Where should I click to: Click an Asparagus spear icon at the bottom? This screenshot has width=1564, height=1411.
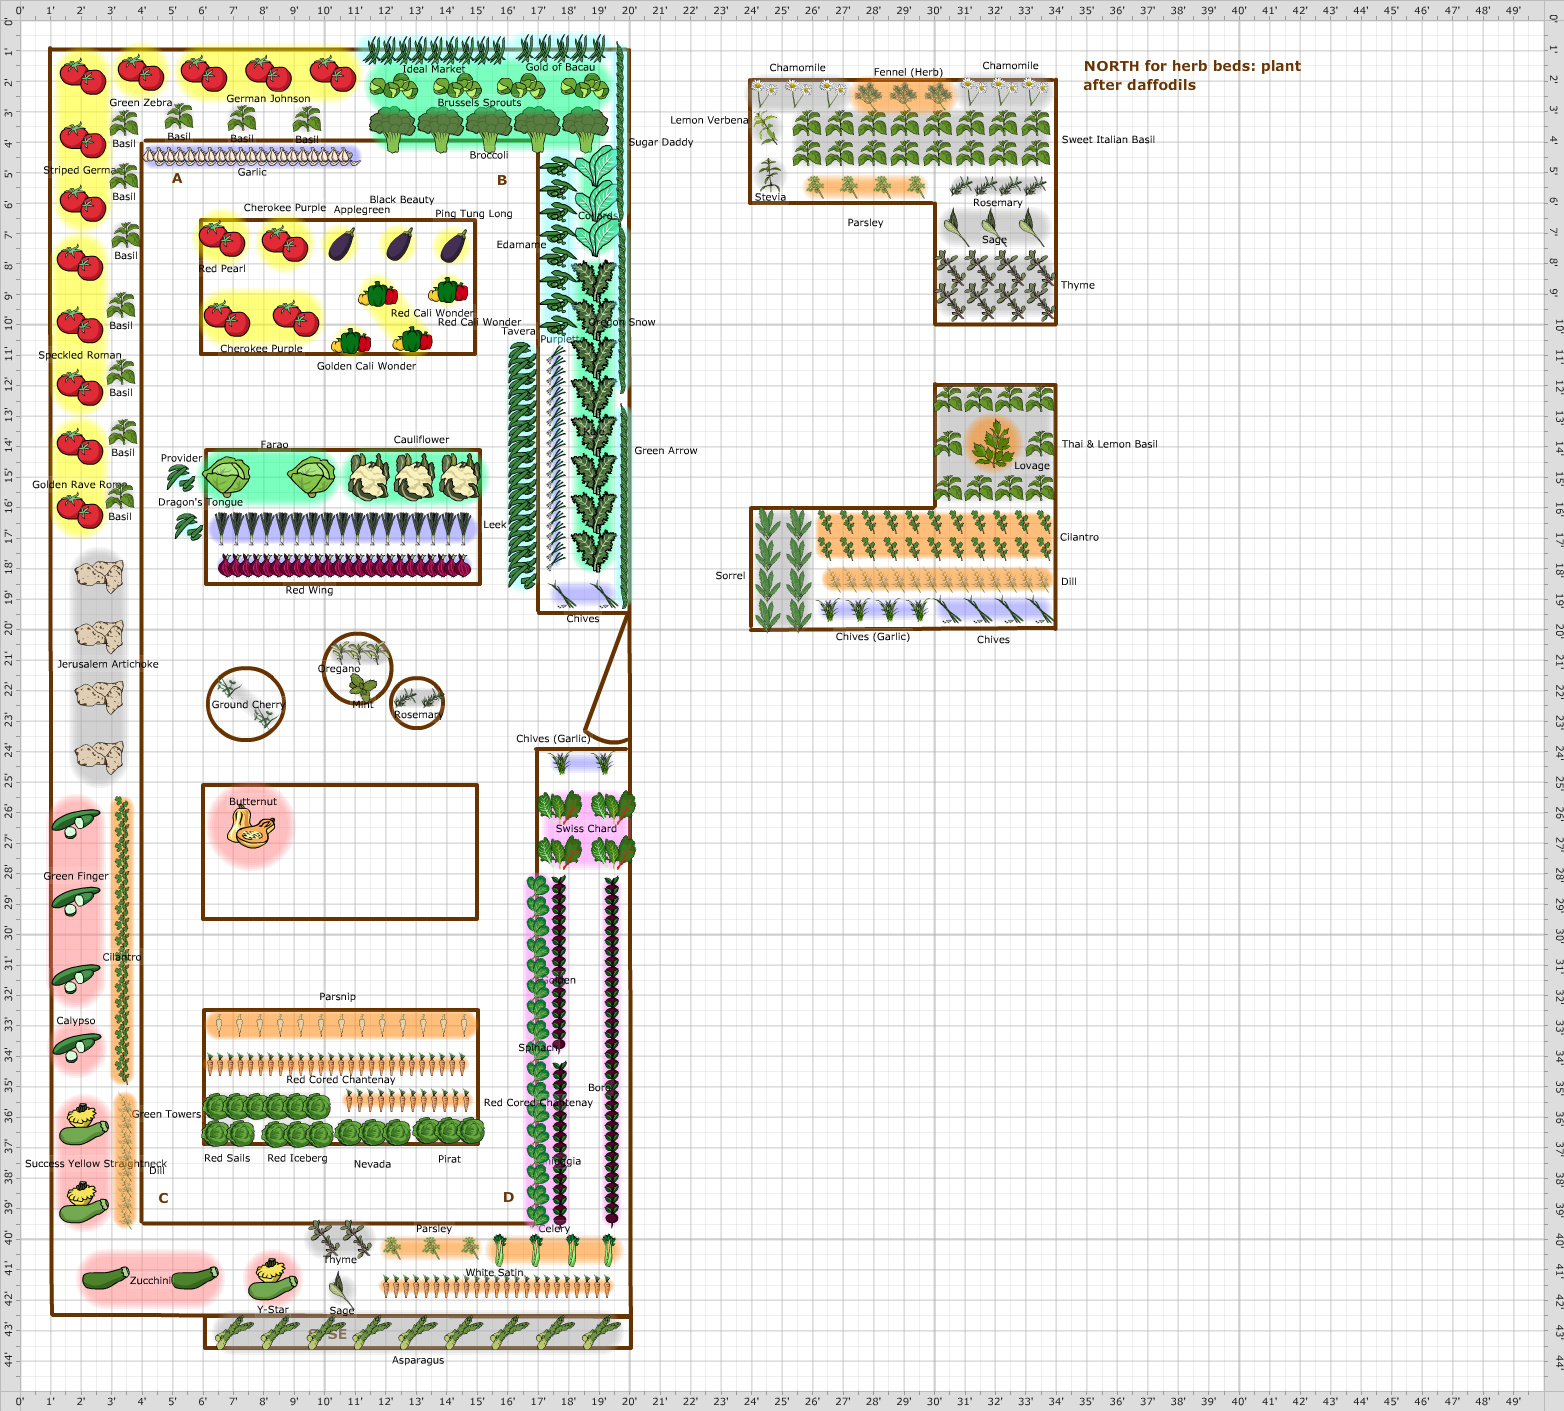375,1332
